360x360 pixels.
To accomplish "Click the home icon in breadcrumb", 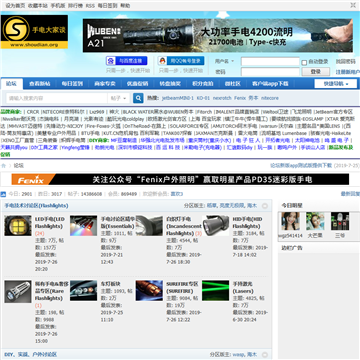I will pos(3,166).
